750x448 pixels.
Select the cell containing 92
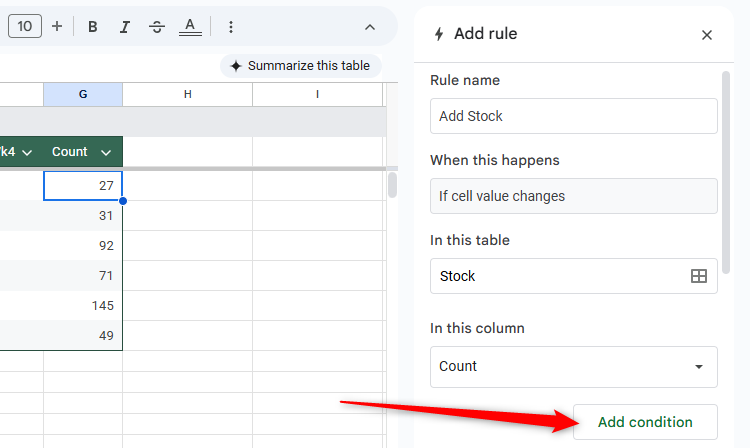[83, 244]
